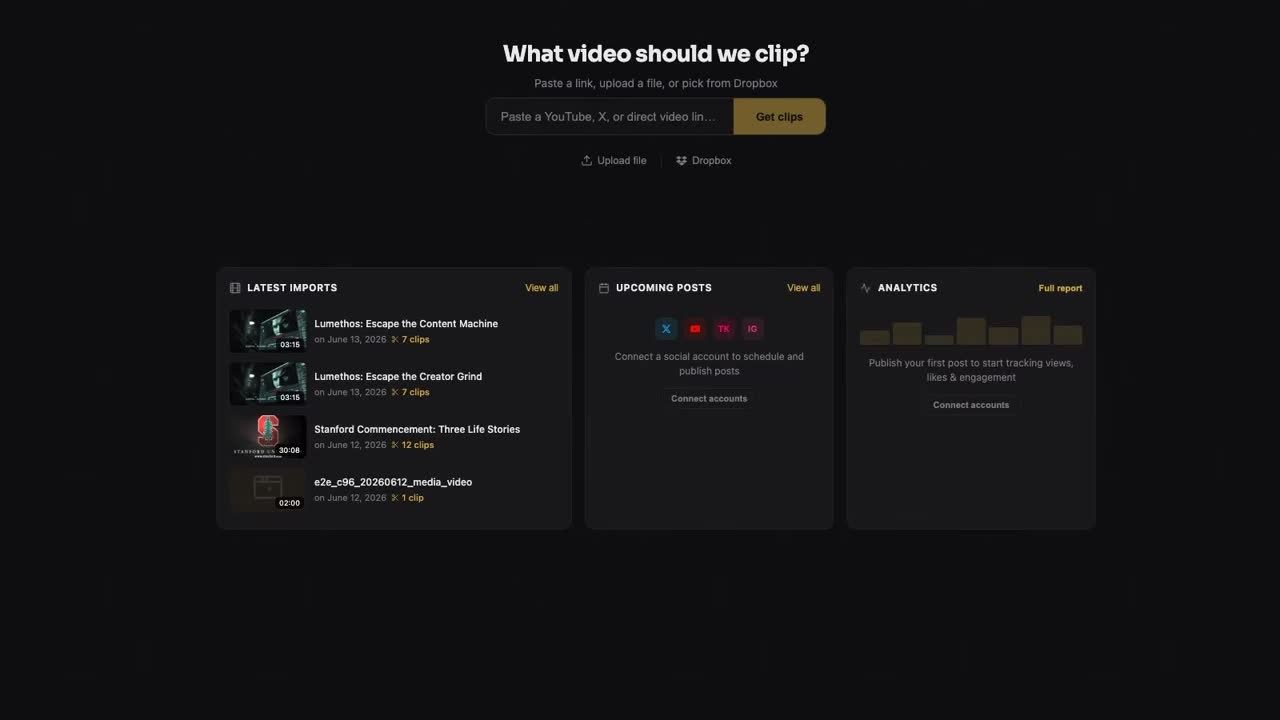Click the X social account icon
The width and height of the screenshot is (1280, 720).
click(666, 328)
